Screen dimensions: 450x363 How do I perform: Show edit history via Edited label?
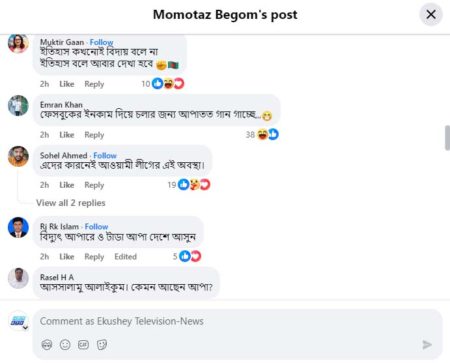pos(125,256)
